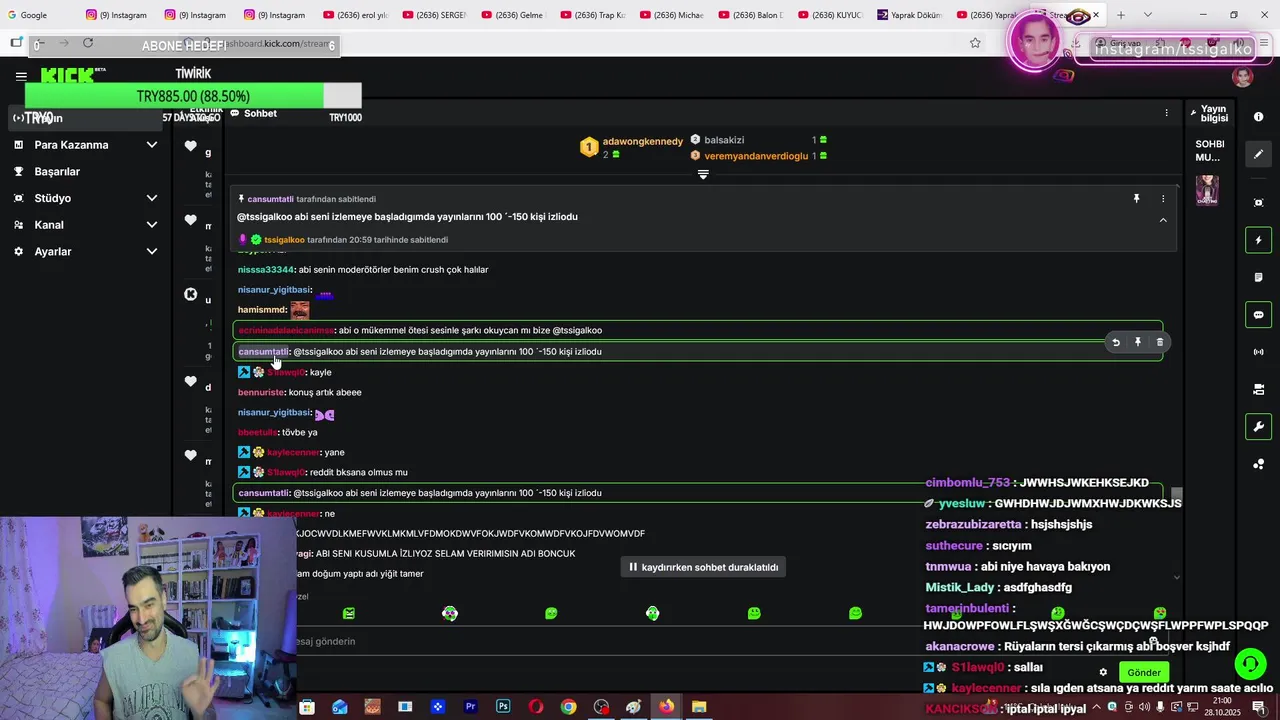Click the pencil edit icon in right sidebar
The height and width of the screenshot is (720, 1280).
click(1258, 154)
